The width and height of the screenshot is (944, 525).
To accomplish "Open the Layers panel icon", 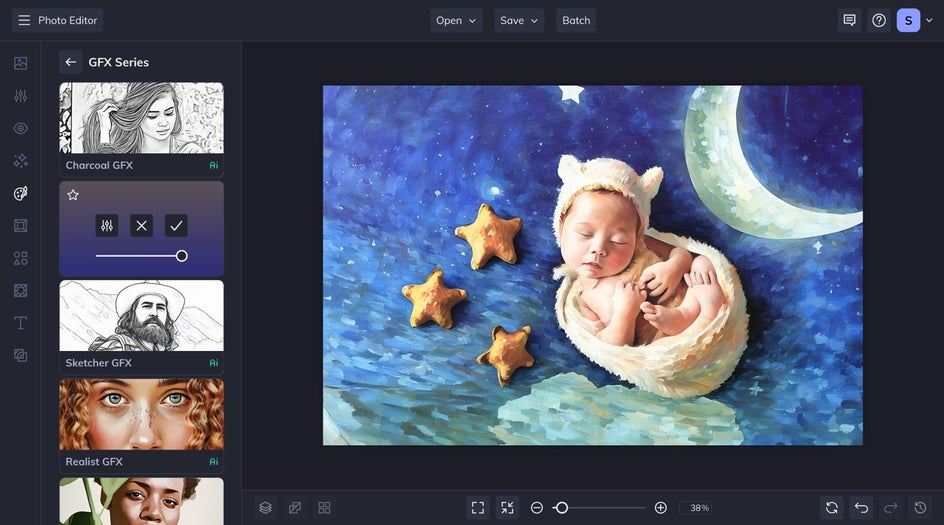I will (x=266, y=508).
